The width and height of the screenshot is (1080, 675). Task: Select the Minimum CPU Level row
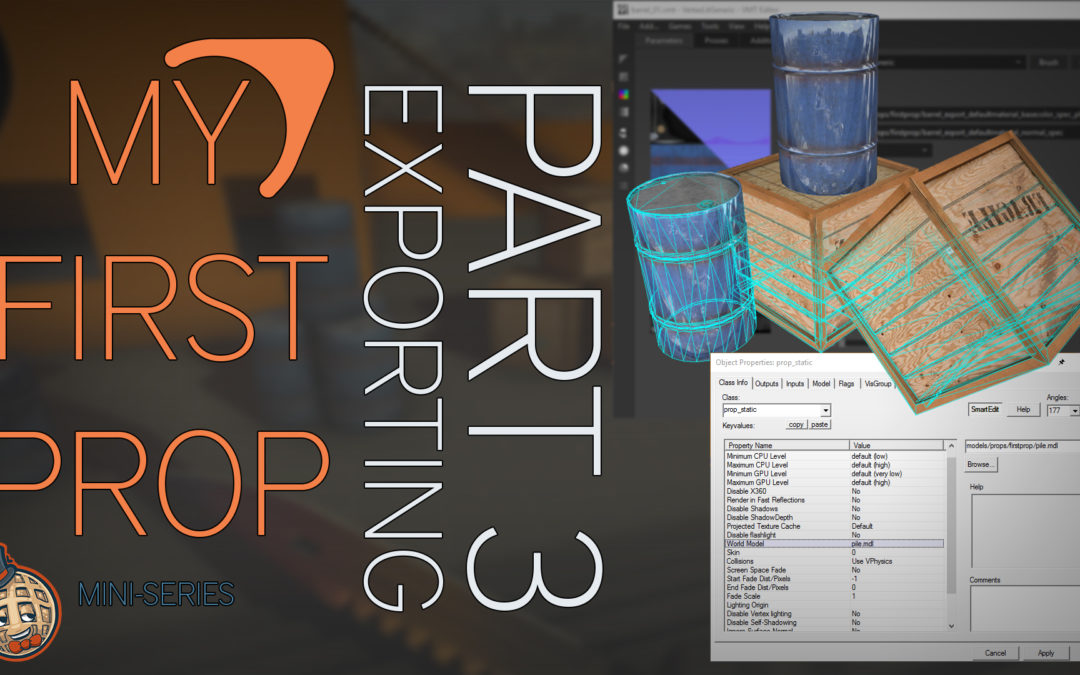pyautogui.click(x=834, y=456)
